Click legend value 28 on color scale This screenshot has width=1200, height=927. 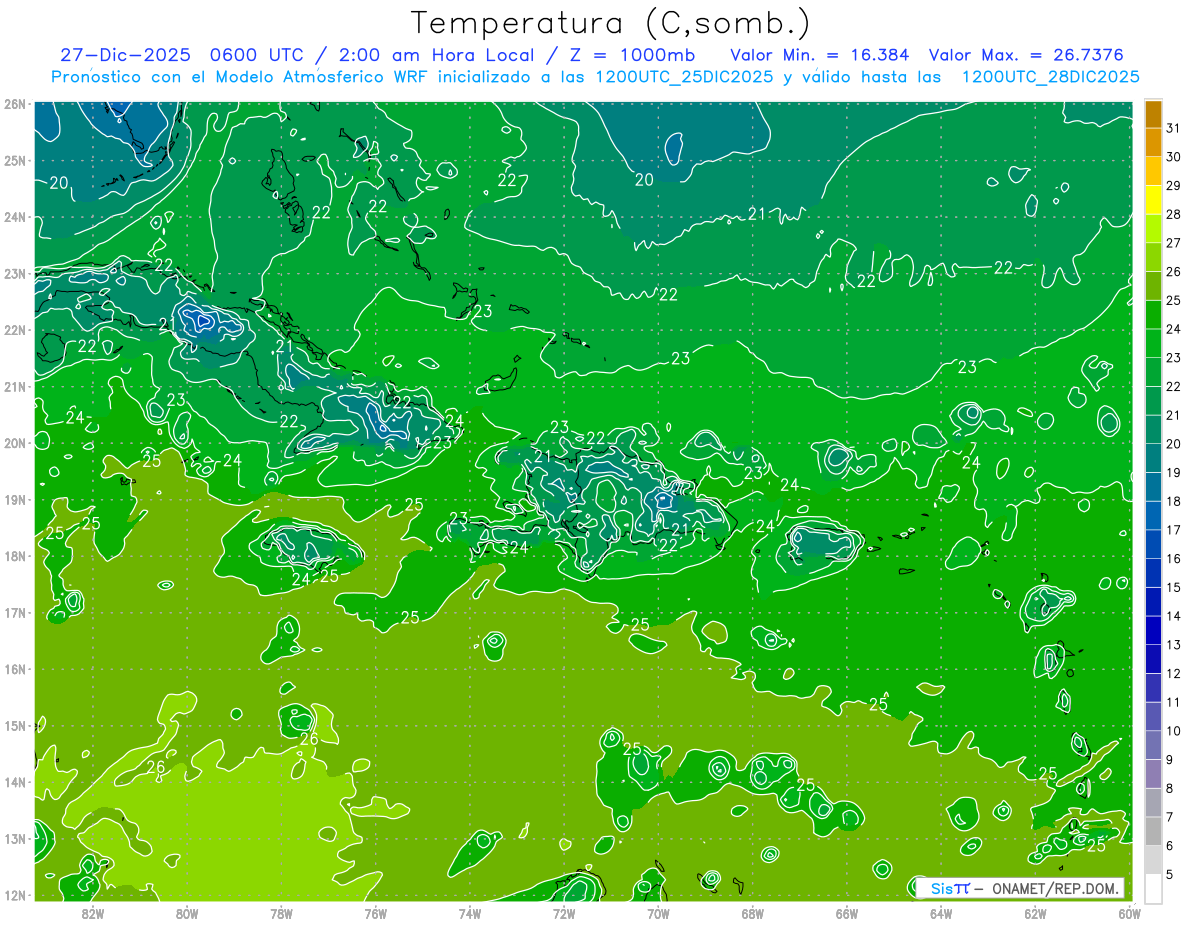click(1173, 213)
